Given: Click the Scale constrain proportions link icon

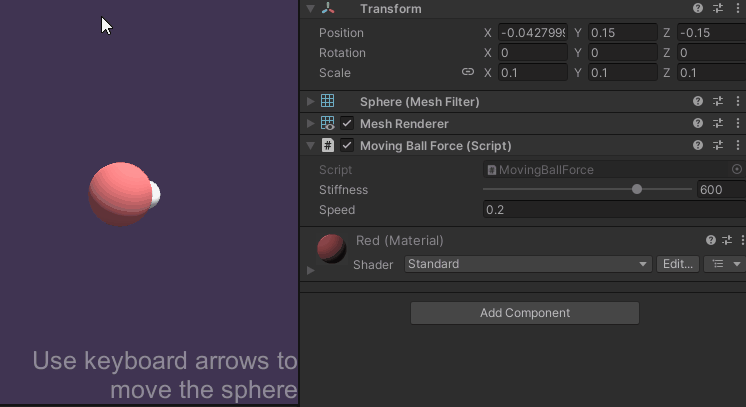Looking at the screenshot, I should (x=467, y=73).
